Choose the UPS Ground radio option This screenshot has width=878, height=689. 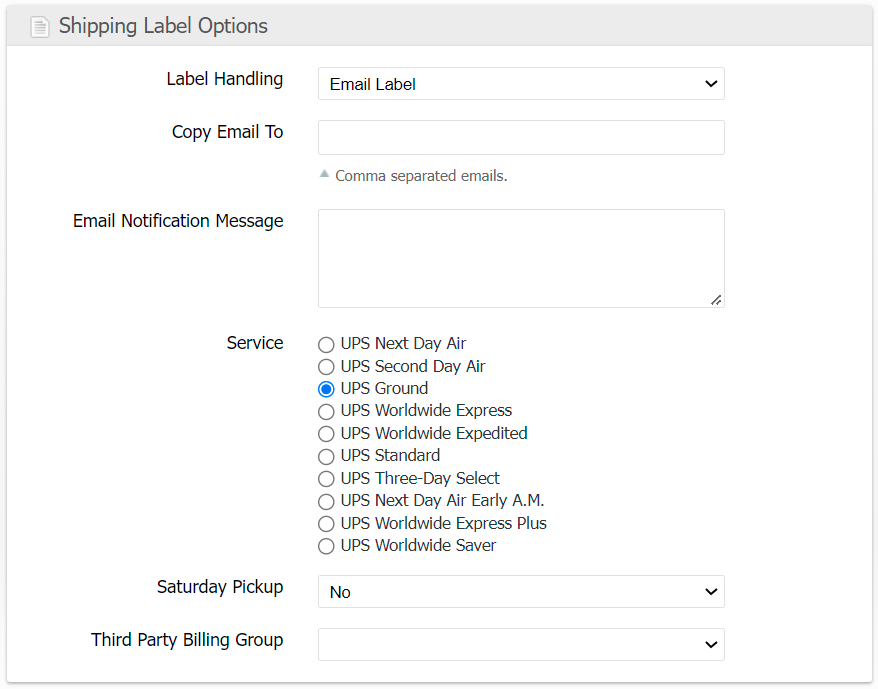pyautogui.click(x=326, y=389)
